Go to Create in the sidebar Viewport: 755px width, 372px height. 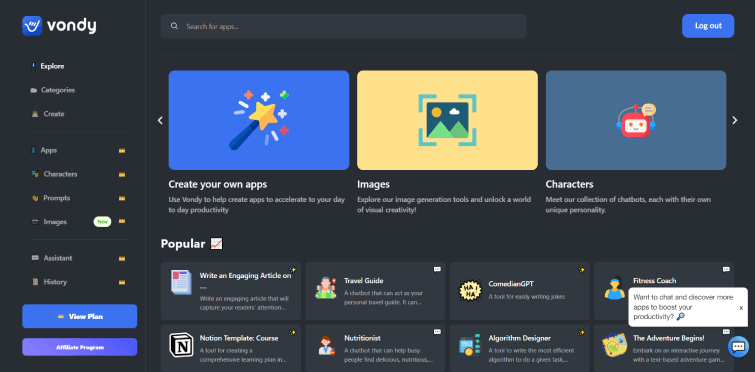pyautogui.click(x=53, y=114)
